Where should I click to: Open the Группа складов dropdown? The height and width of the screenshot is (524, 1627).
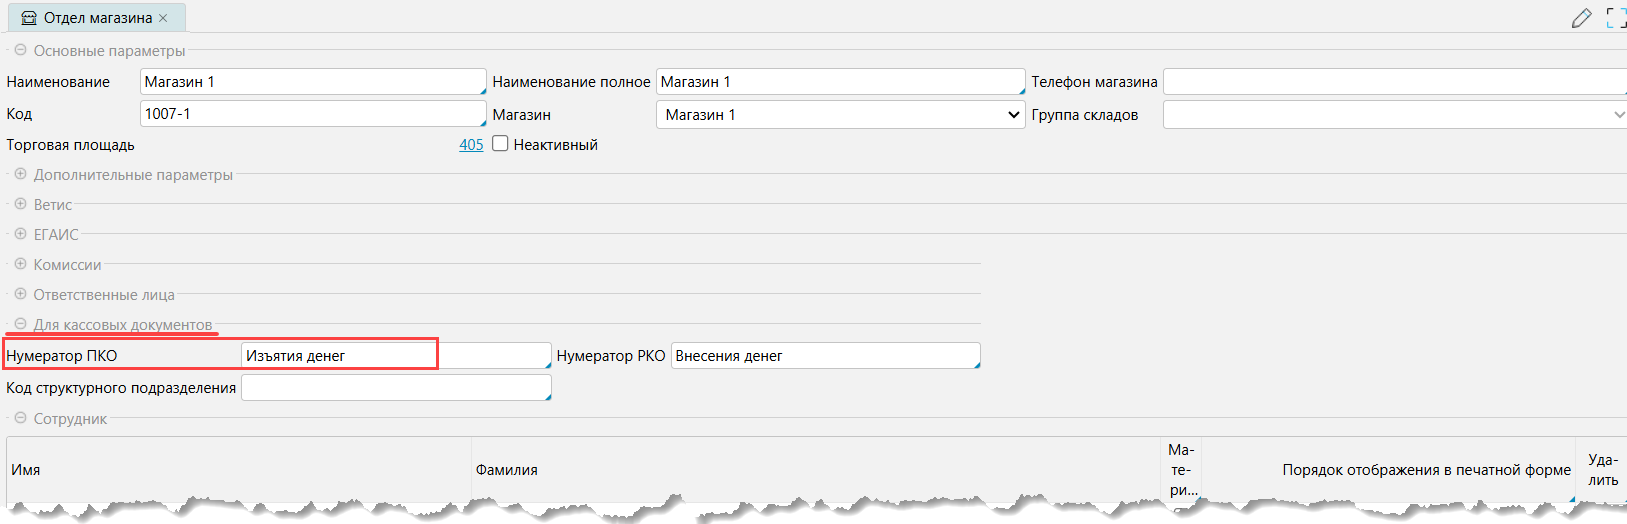[1618, 115]
